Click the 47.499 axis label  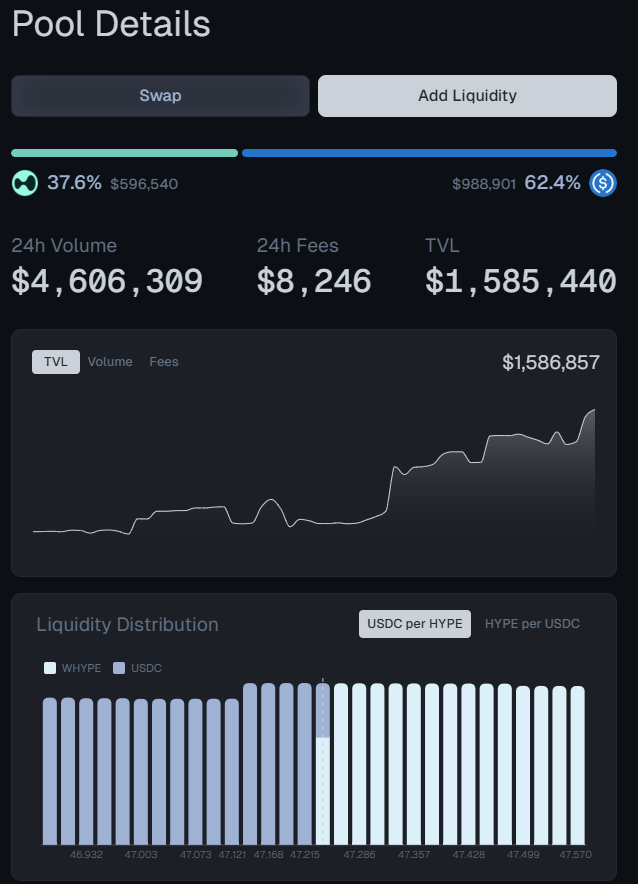point(523,855)
